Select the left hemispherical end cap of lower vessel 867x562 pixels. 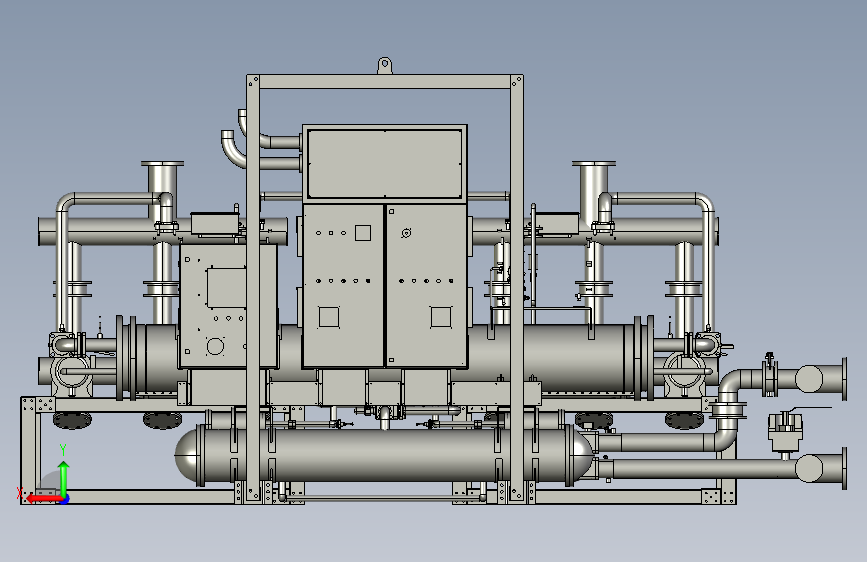186,456
